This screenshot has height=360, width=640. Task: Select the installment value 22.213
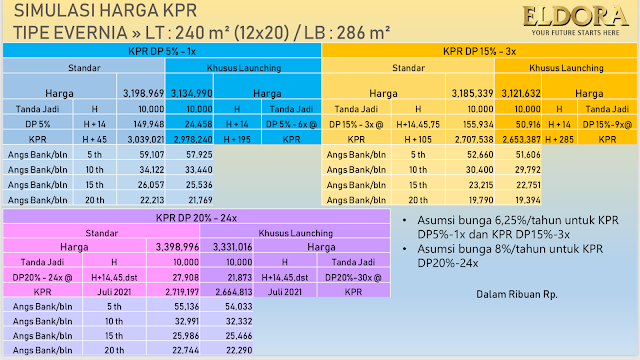coord(152,200)
